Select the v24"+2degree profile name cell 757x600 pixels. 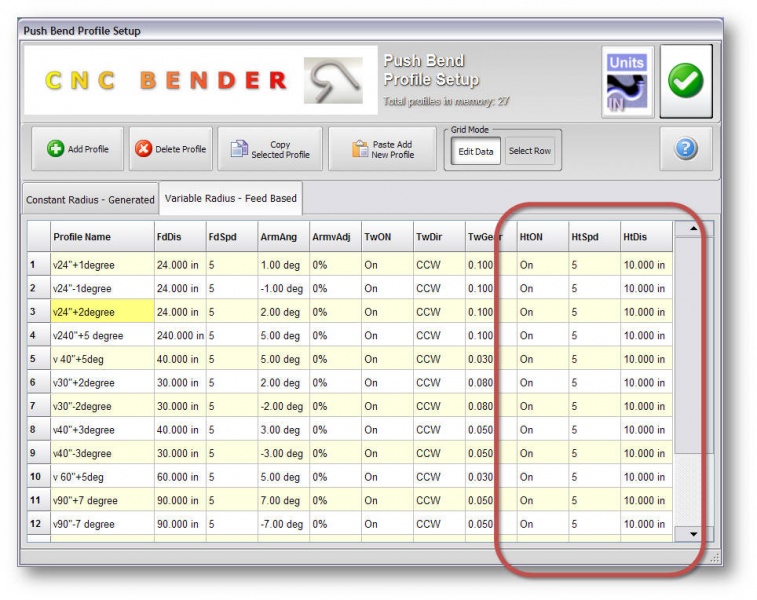tap(100, 312)
